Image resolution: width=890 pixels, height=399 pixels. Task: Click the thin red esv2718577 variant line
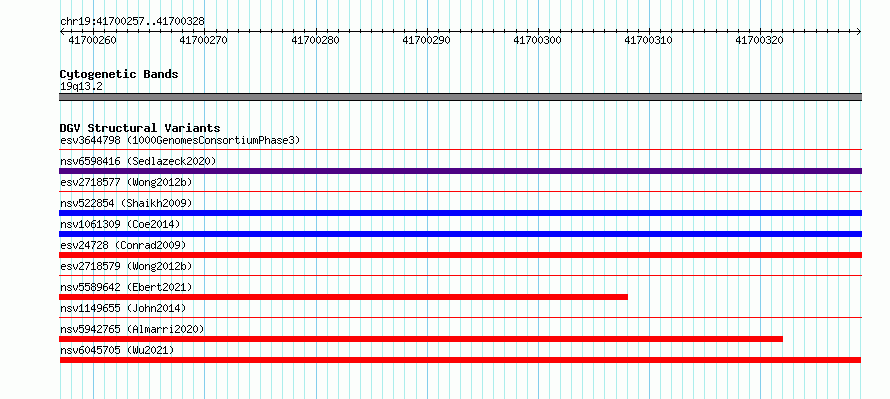point(460,192)
